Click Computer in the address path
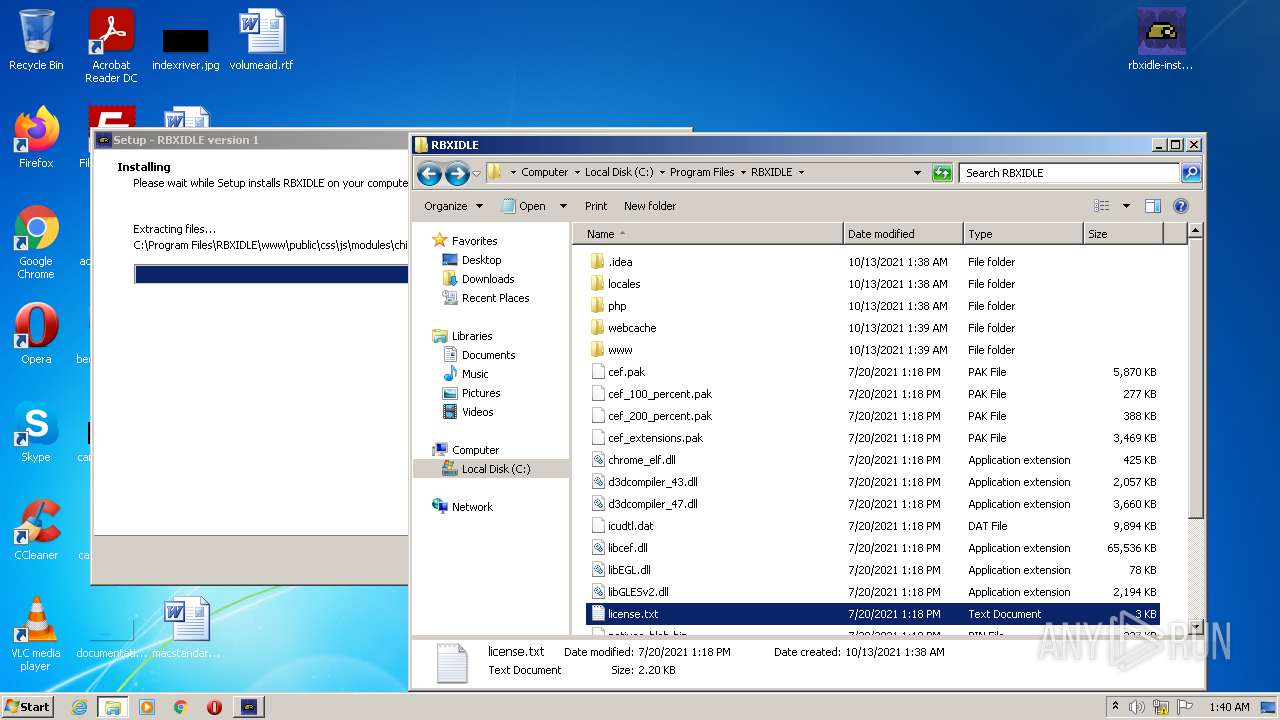Viewport: 1280px width, 720px height. click(544, 172)
